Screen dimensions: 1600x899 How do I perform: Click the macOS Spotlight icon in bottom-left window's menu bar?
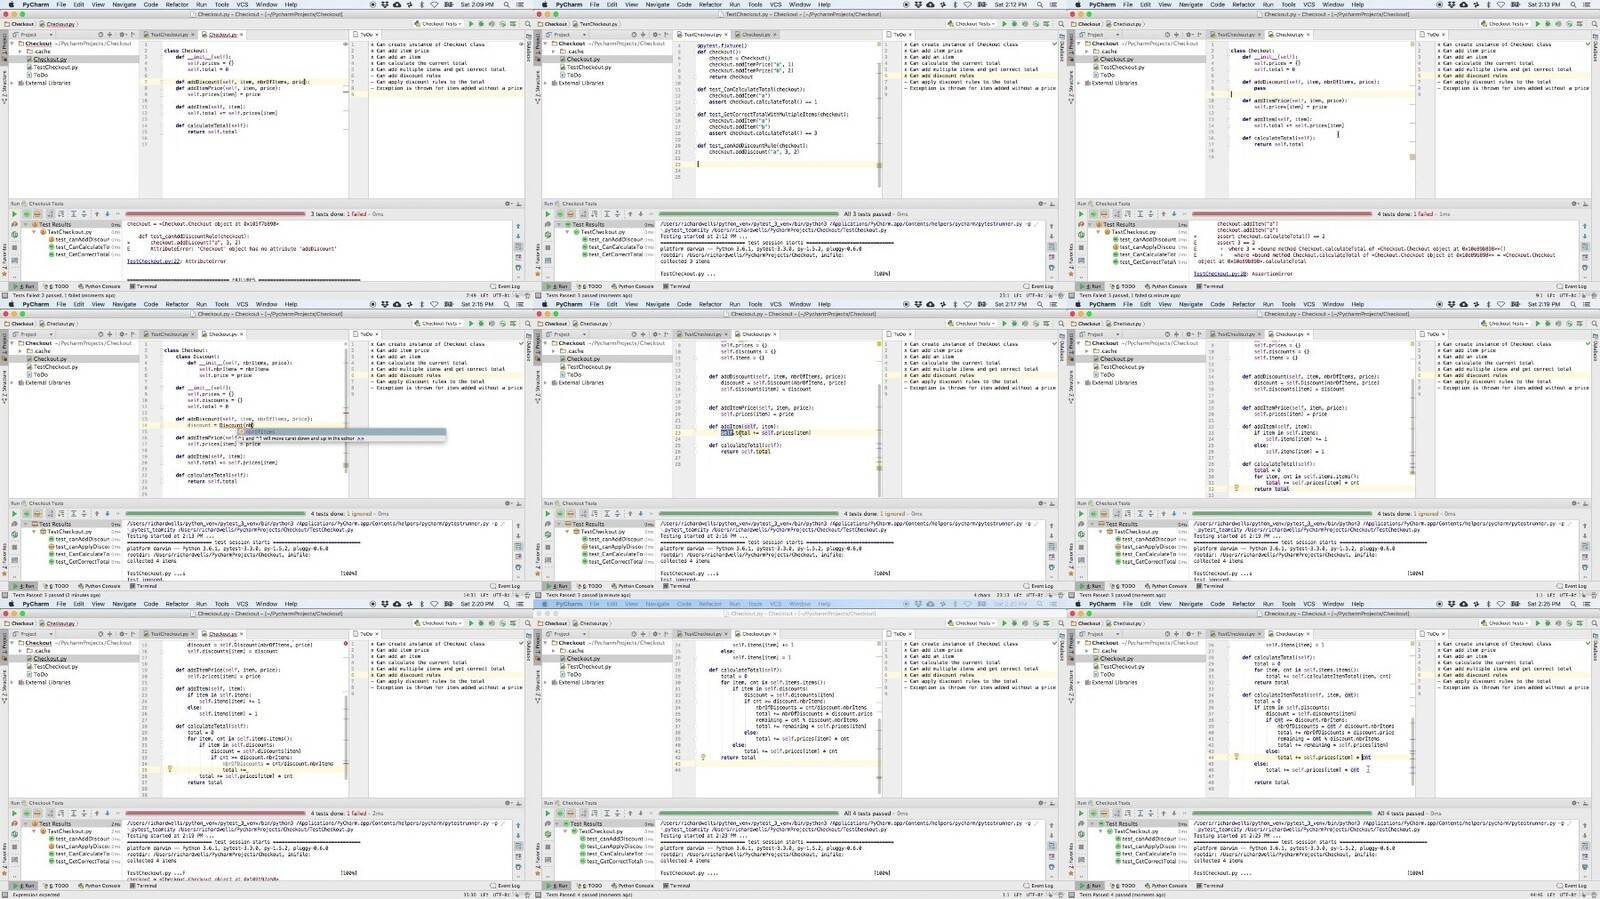tap(508, 604)
